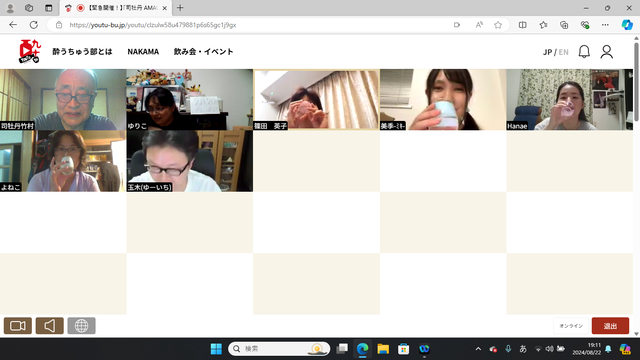Click the Japanese IME あ indicator

pyautogui.click(x=523, y=349)
